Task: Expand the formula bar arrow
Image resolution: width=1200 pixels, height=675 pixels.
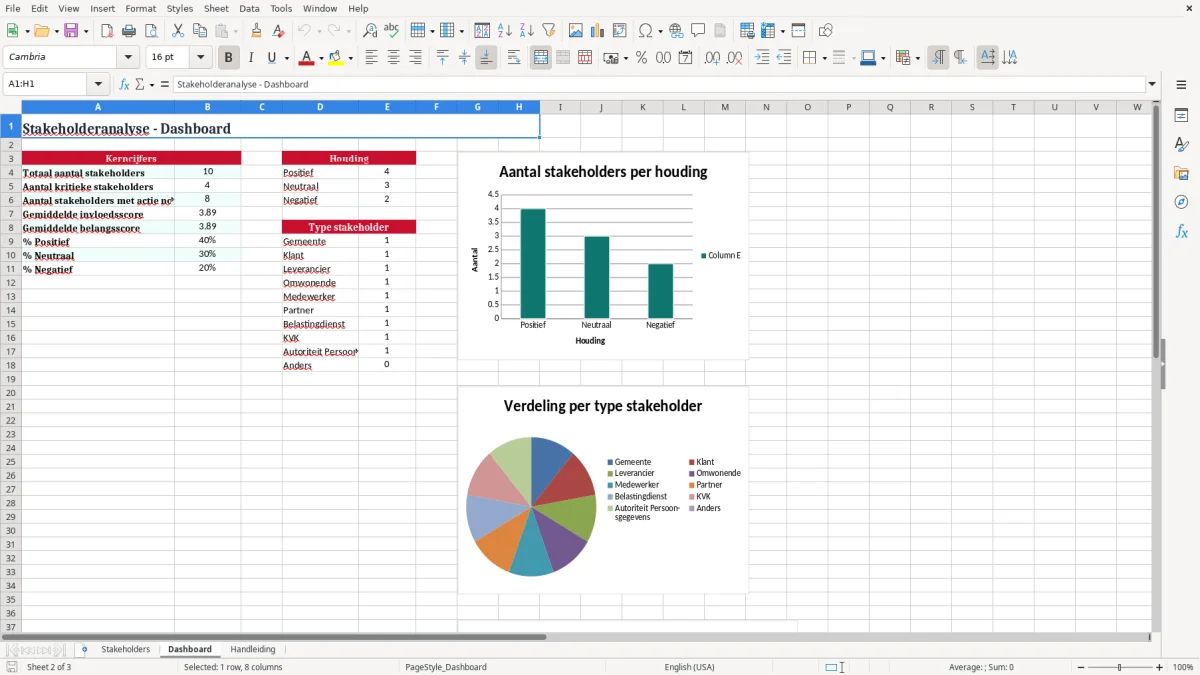Action: [1152, 85]
